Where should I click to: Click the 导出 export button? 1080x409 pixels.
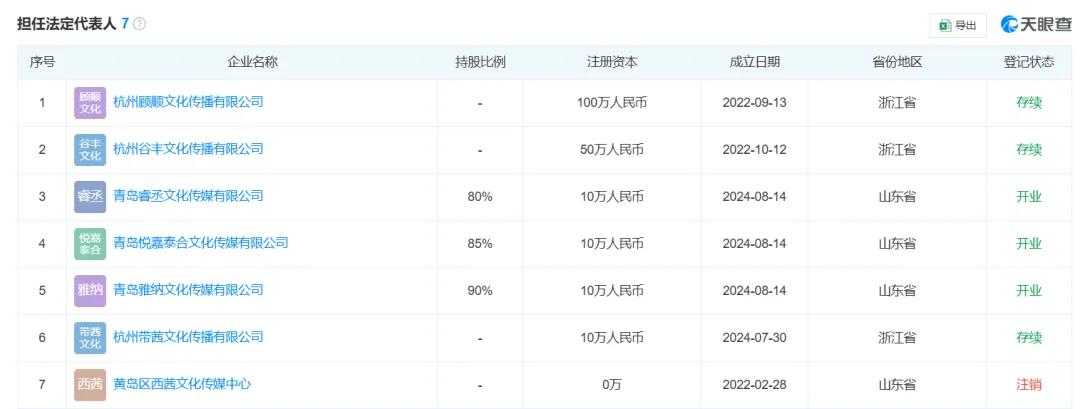[958, 25]
